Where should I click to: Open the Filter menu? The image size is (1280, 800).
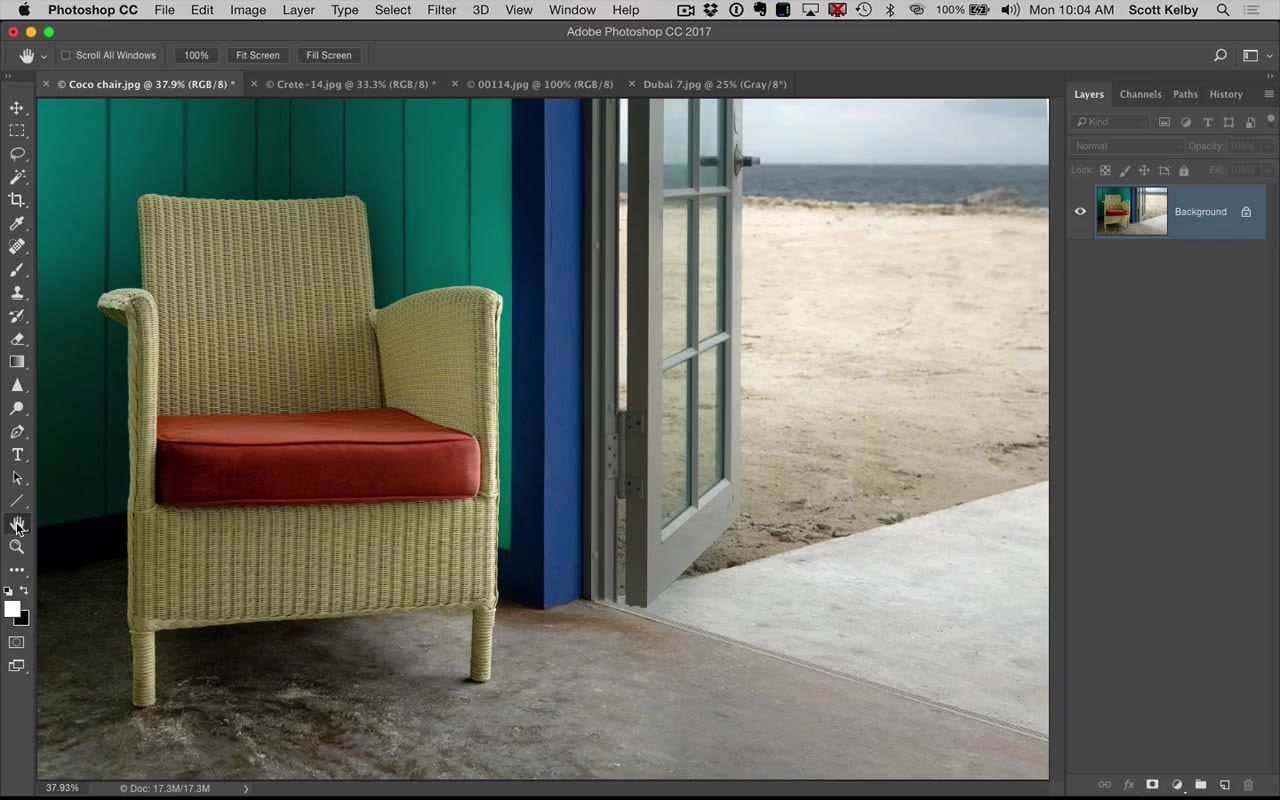click(x=441, y=10)
